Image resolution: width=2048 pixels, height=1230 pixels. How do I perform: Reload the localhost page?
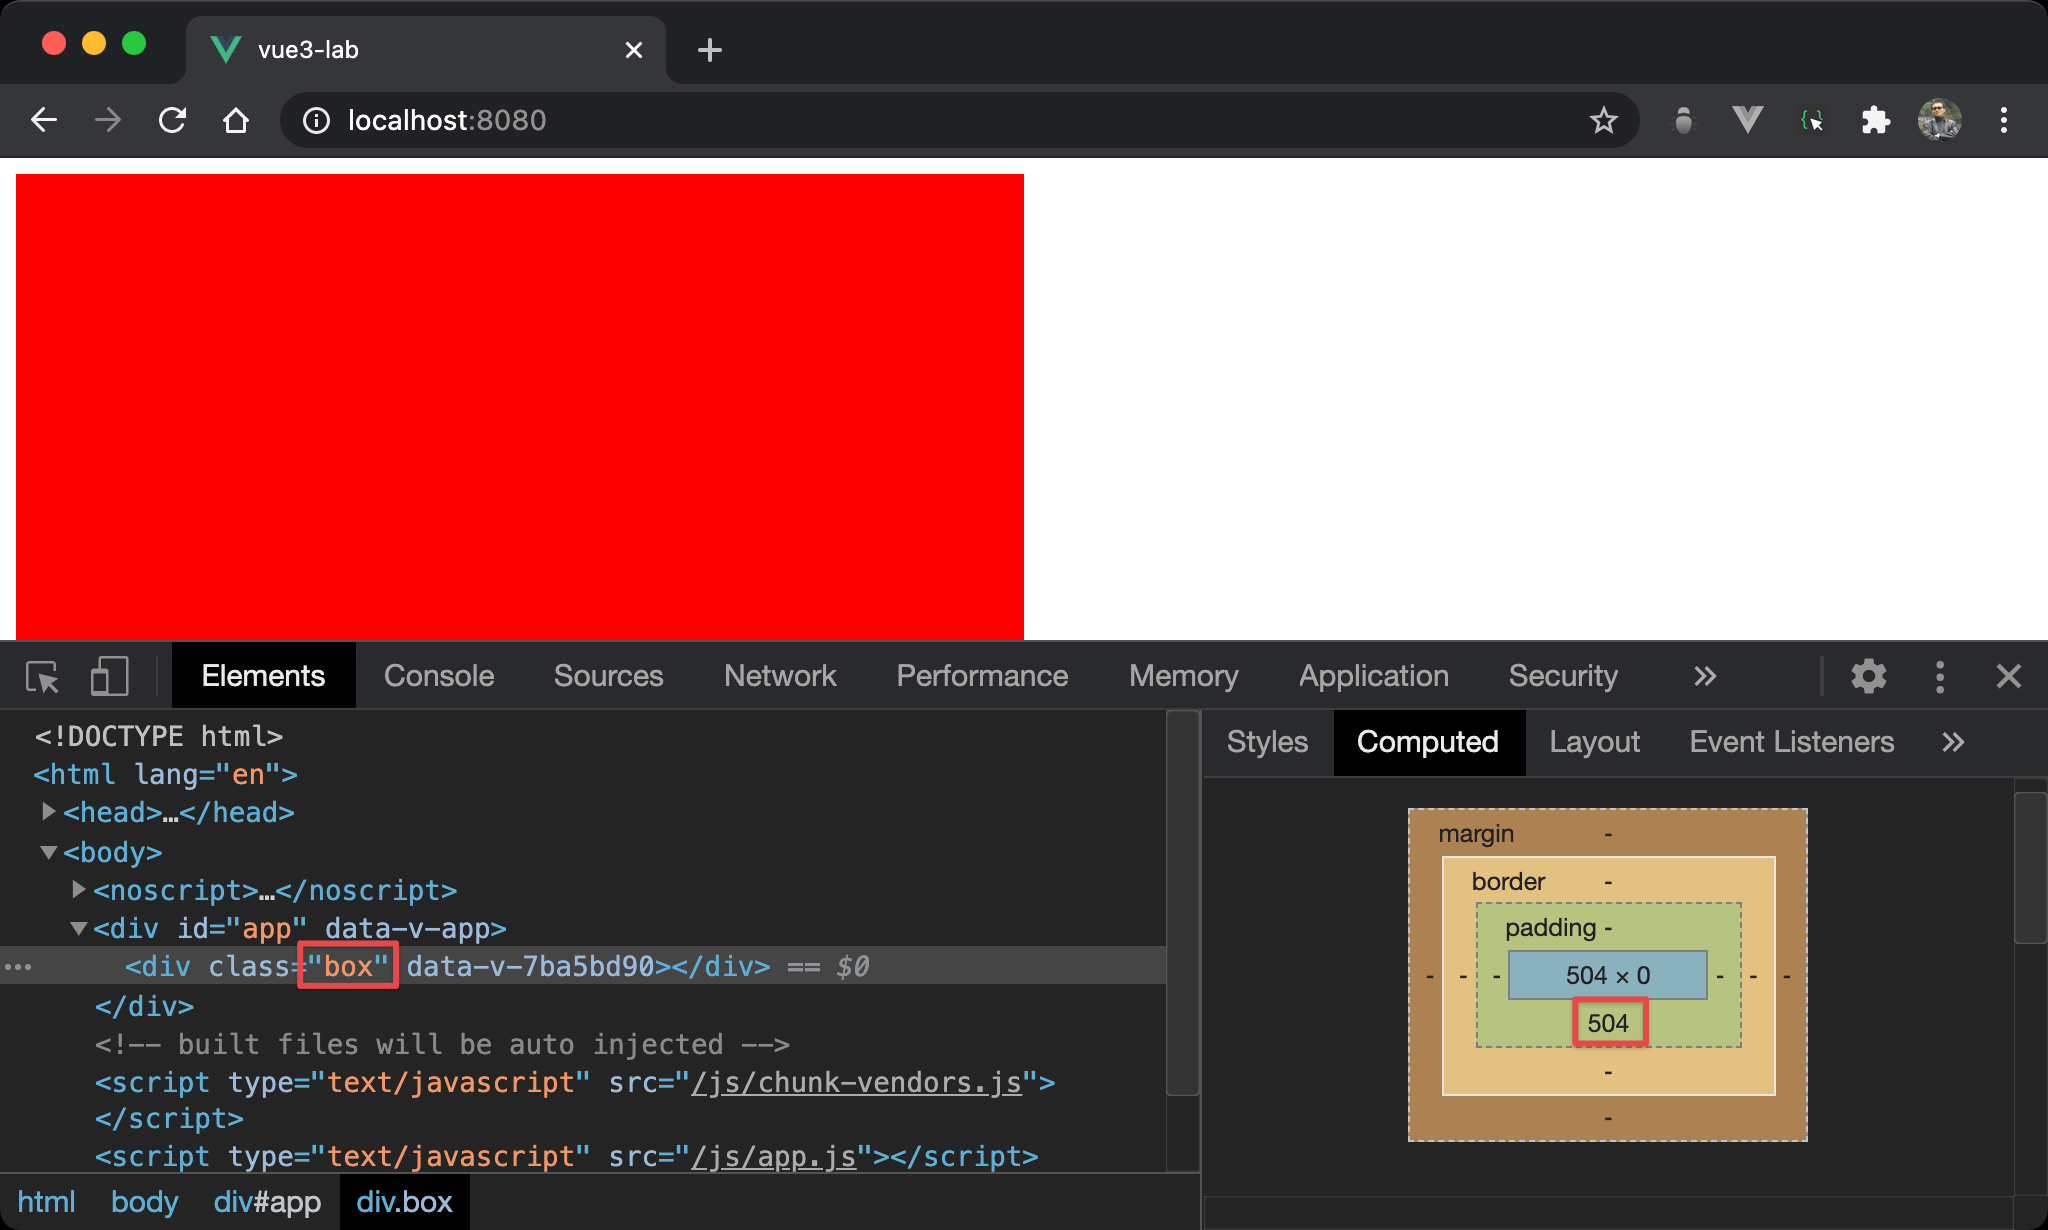pyautogui.click(x=172, y=121)
